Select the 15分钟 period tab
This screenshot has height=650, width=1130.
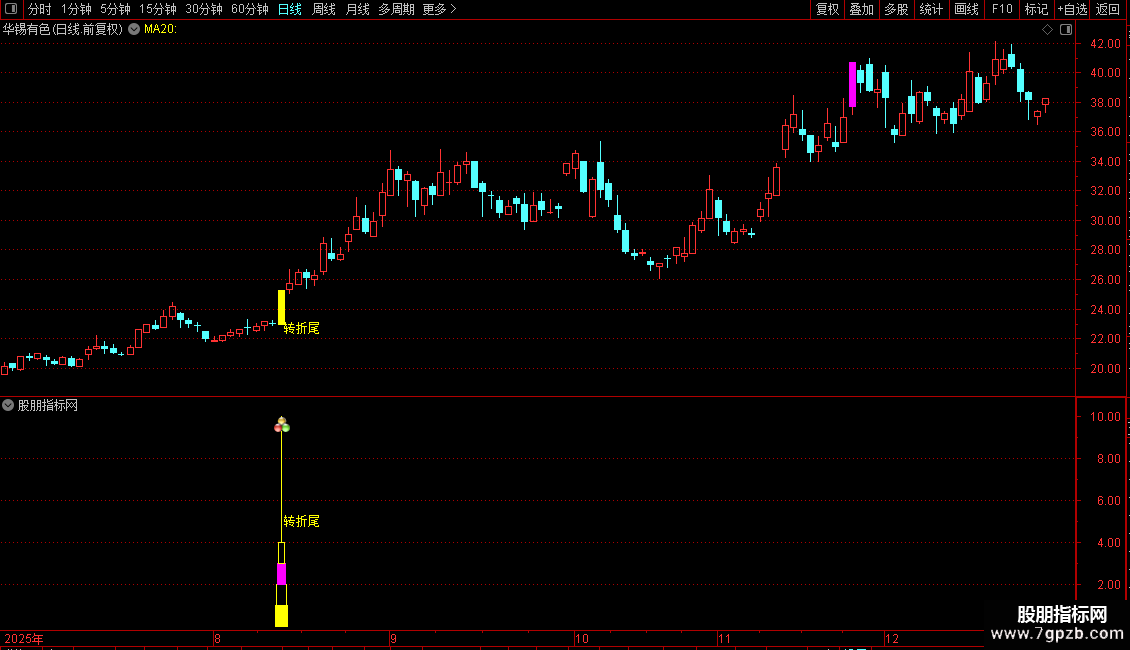tap(158, 9)
